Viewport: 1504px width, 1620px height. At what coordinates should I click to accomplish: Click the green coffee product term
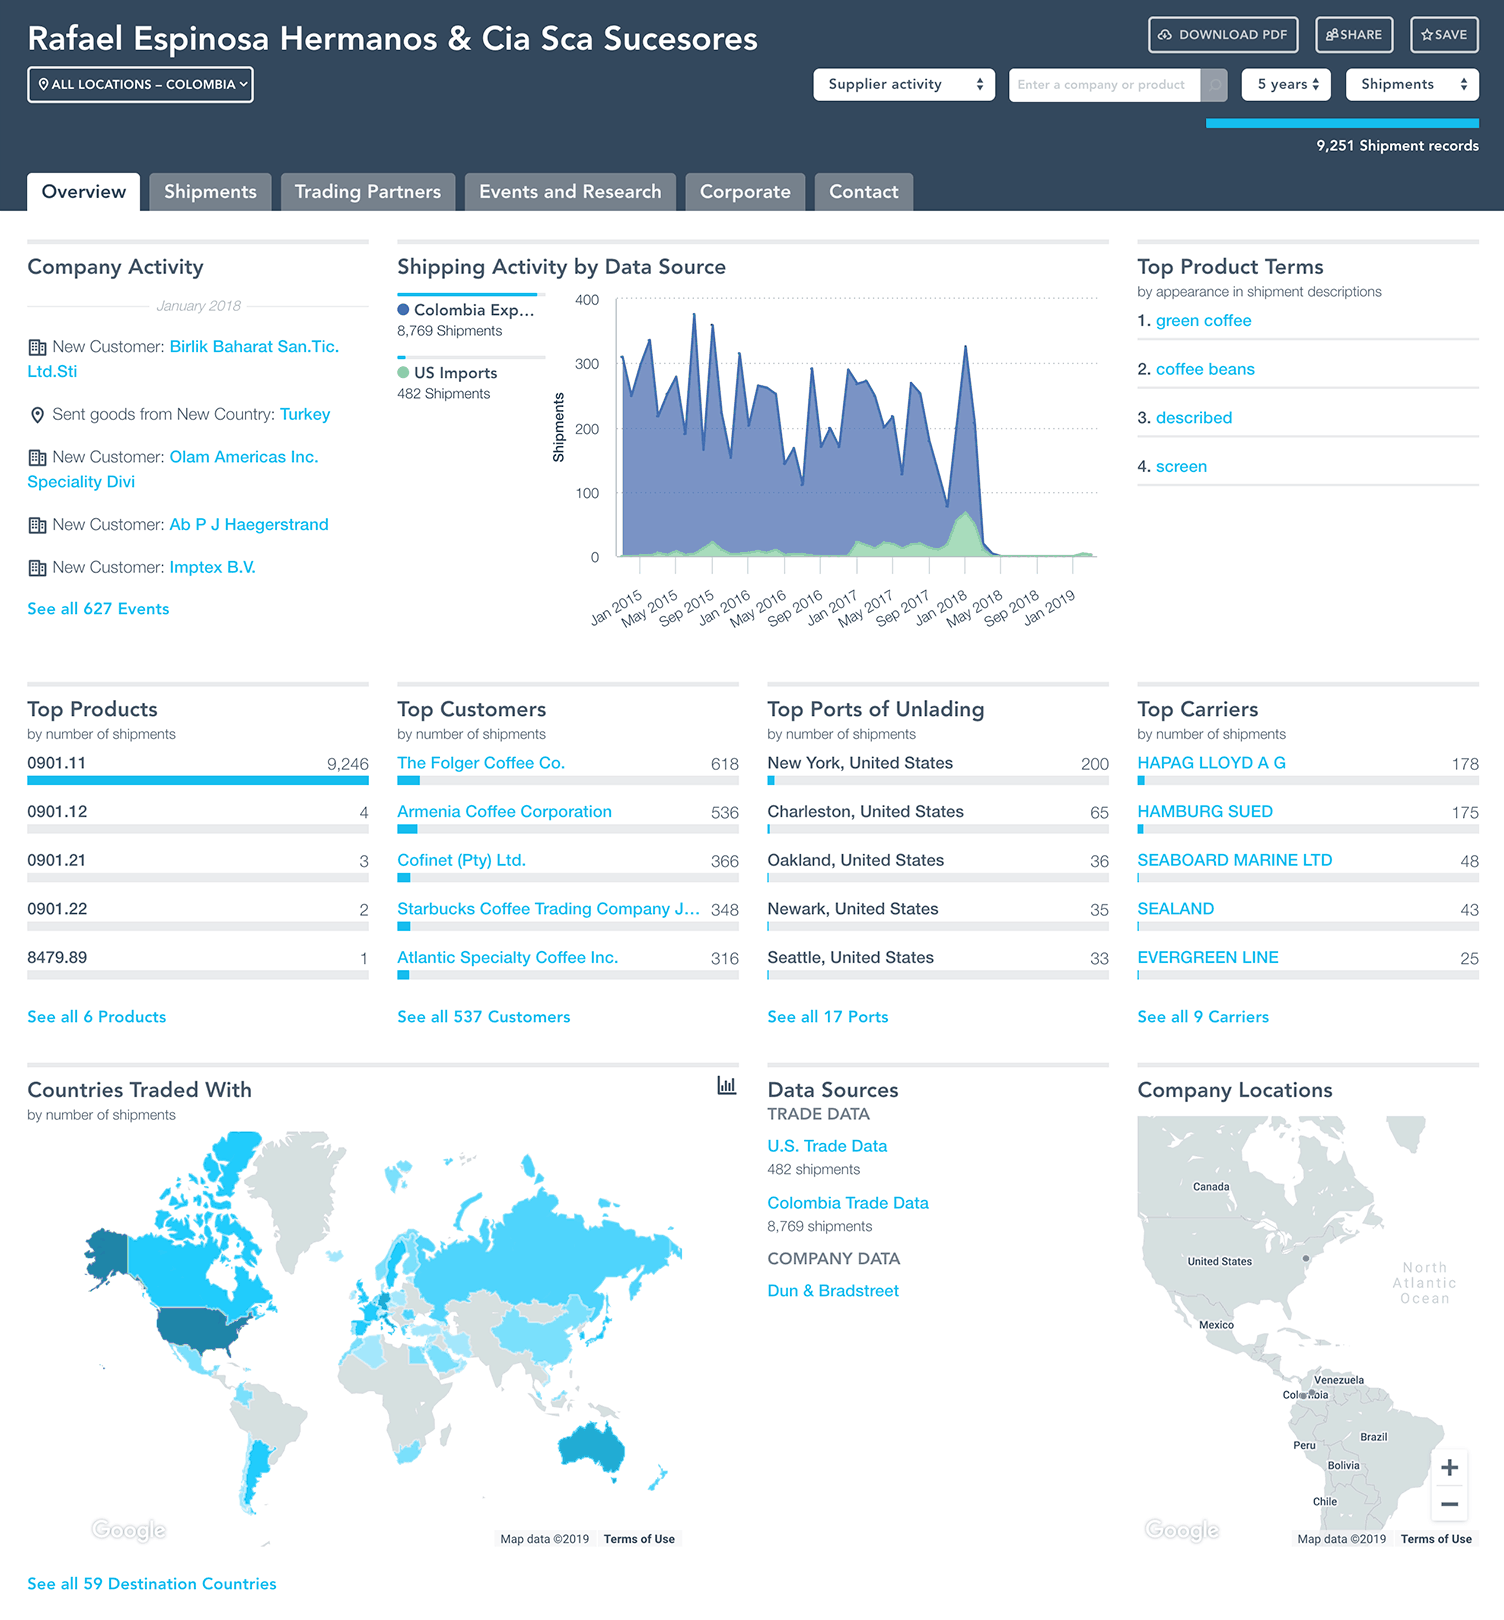click(x=1203, y=321)
